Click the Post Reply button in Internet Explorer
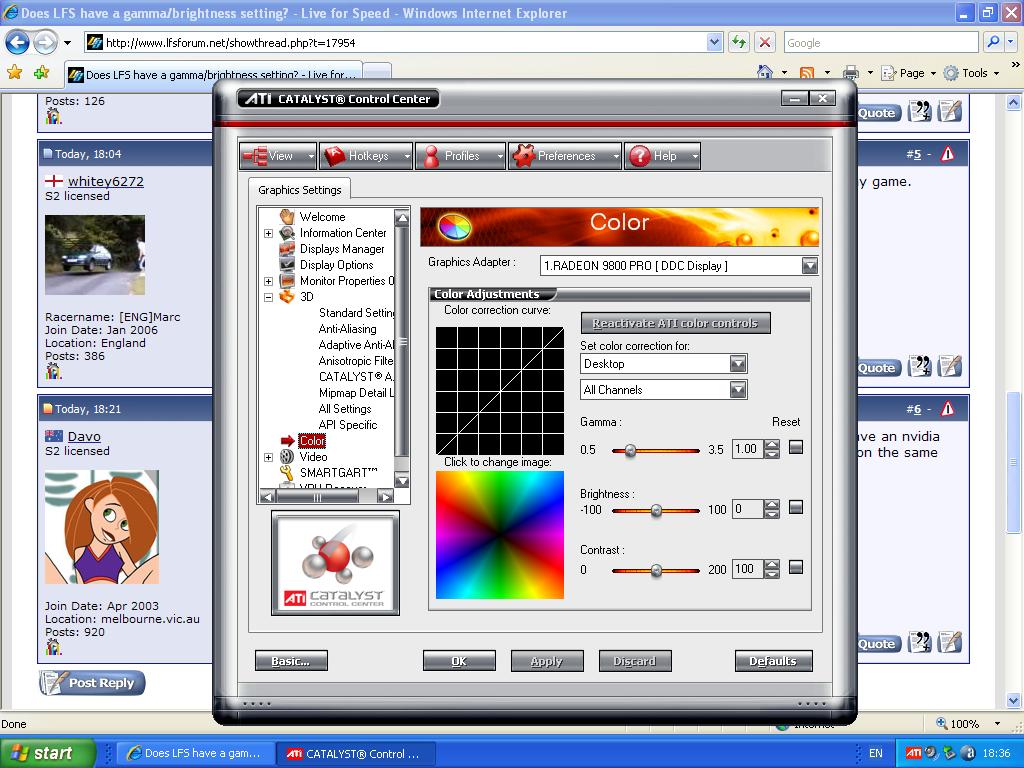 (92, 682)
